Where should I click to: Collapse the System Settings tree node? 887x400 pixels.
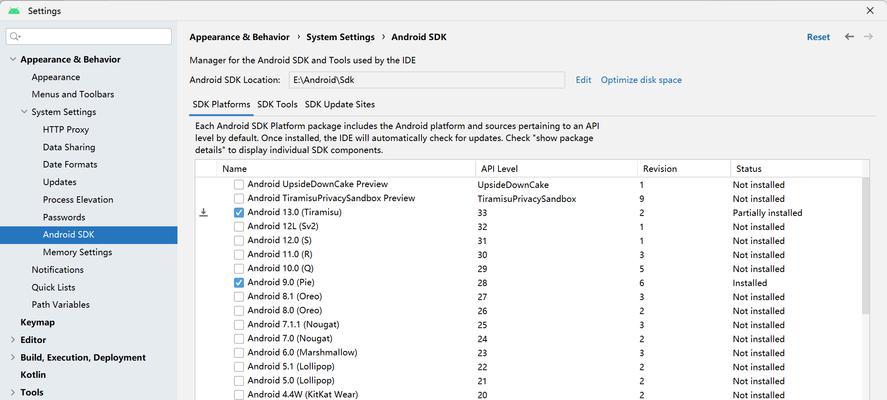coord(24,112)
